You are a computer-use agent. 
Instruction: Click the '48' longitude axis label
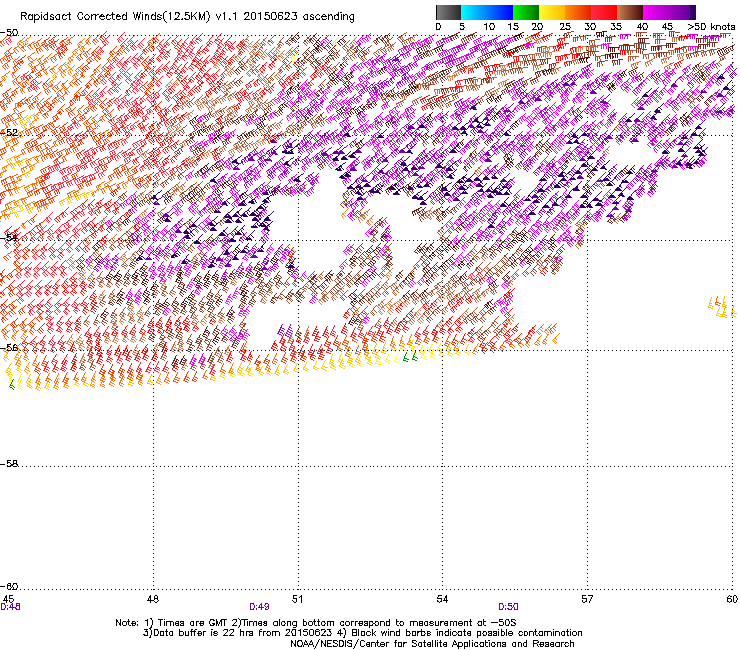pyautogui.click(x=153, y=599)
